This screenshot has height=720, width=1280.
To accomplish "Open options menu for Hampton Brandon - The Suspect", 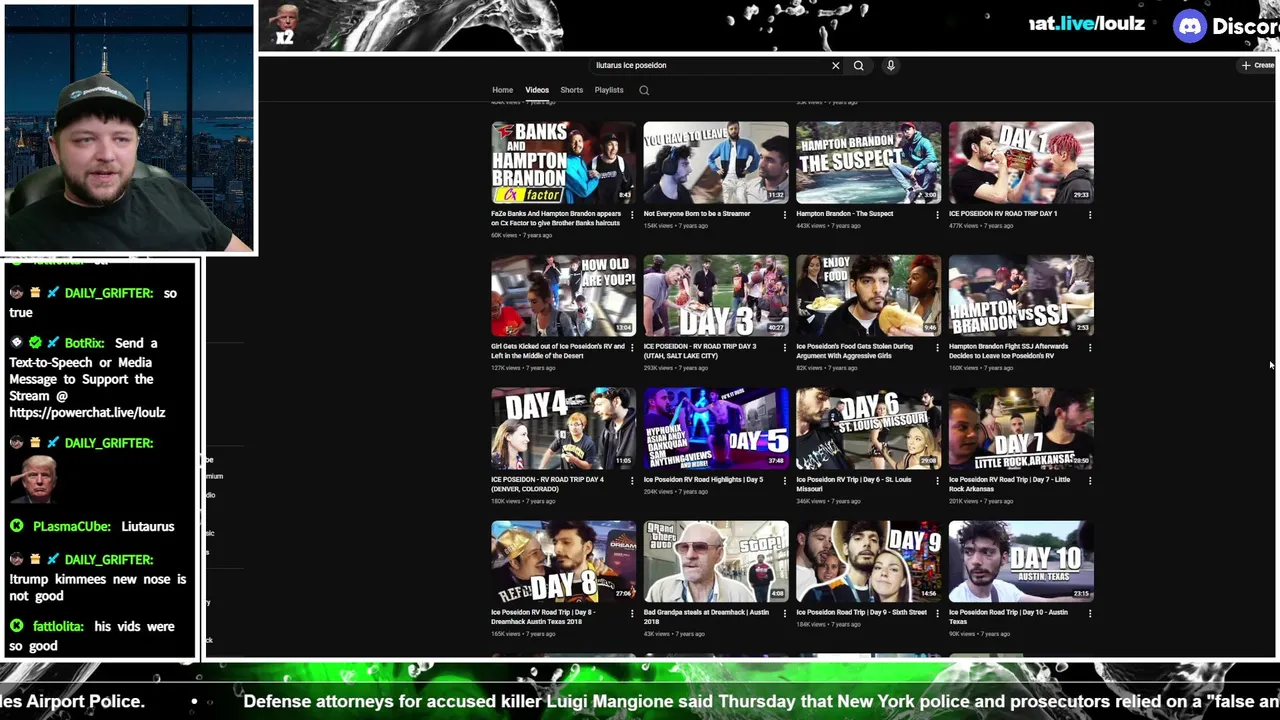I will tap(937, 214).
